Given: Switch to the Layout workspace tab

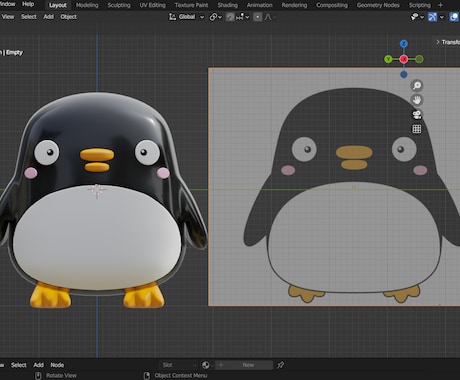Looking at the screenshot, I should 58,5.
